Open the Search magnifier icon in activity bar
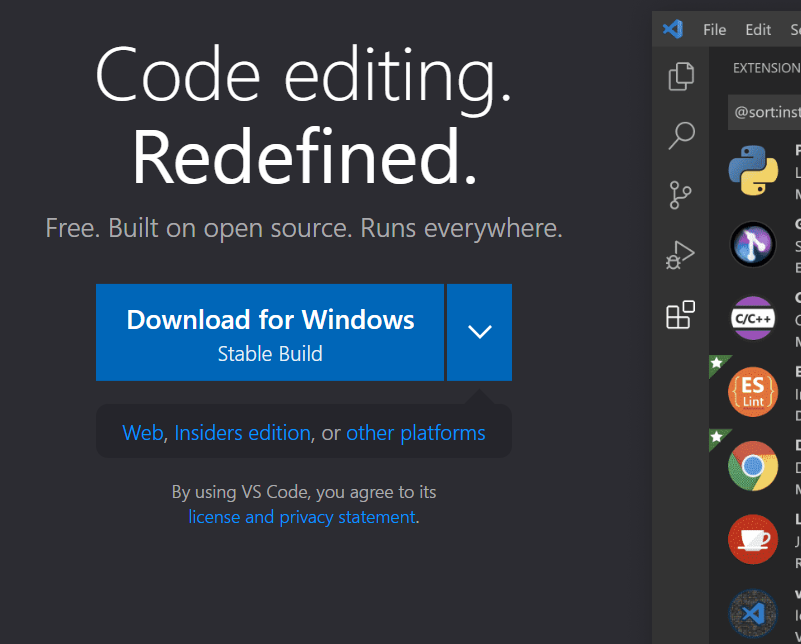This screenshot has width=801, height=644. coord(681,135)
